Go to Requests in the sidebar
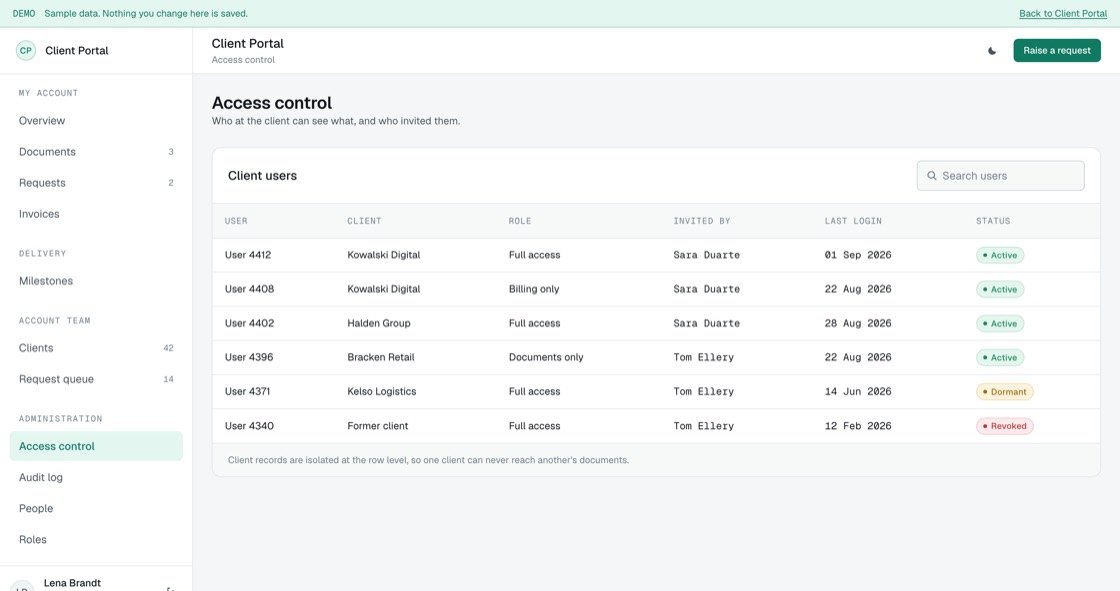This screenshot has width=1120, height=591. click(96, 183)
